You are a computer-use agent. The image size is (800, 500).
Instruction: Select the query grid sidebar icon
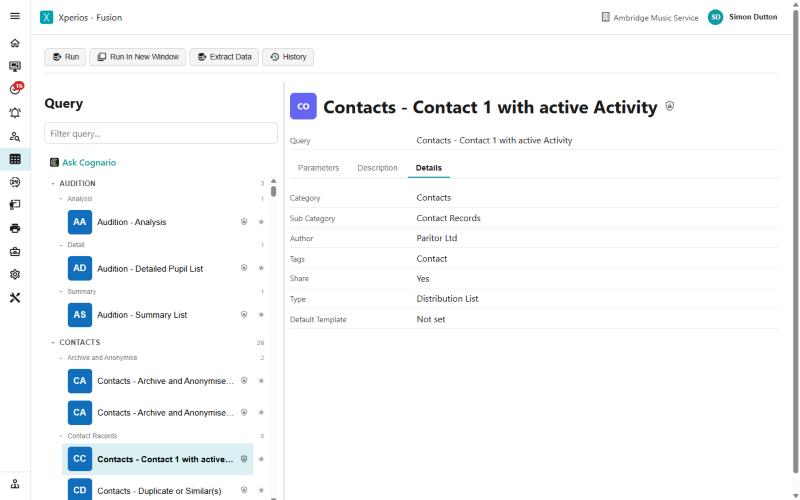coord(15,159)
